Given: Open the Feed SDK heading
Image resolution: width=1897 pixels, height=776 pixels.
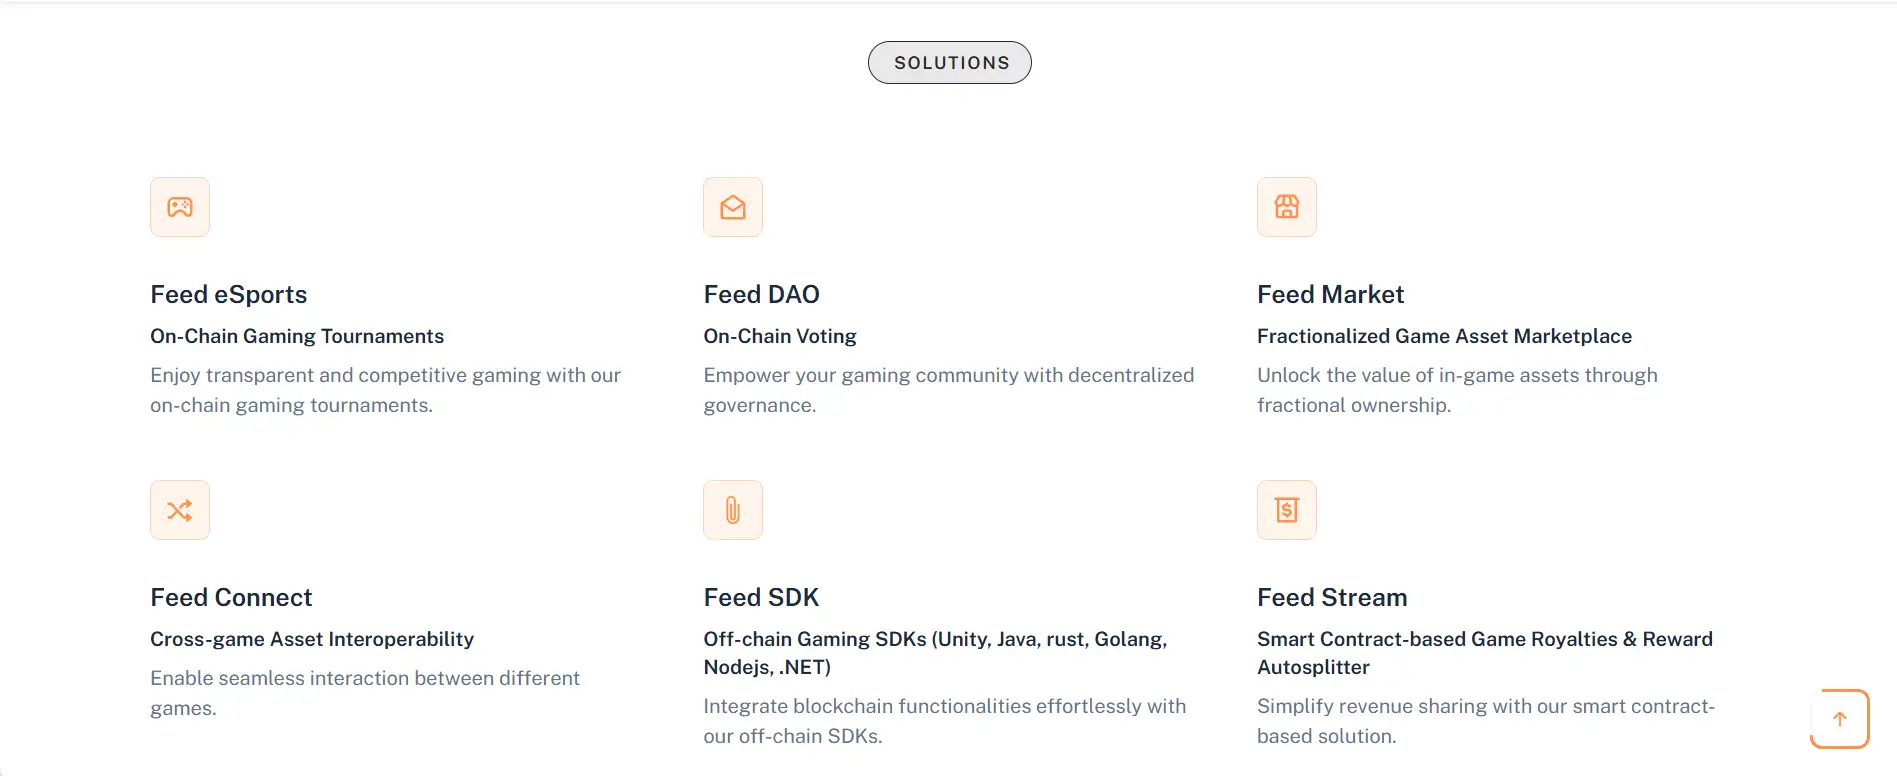Looking at the screenshot, I should pos(762,597).
